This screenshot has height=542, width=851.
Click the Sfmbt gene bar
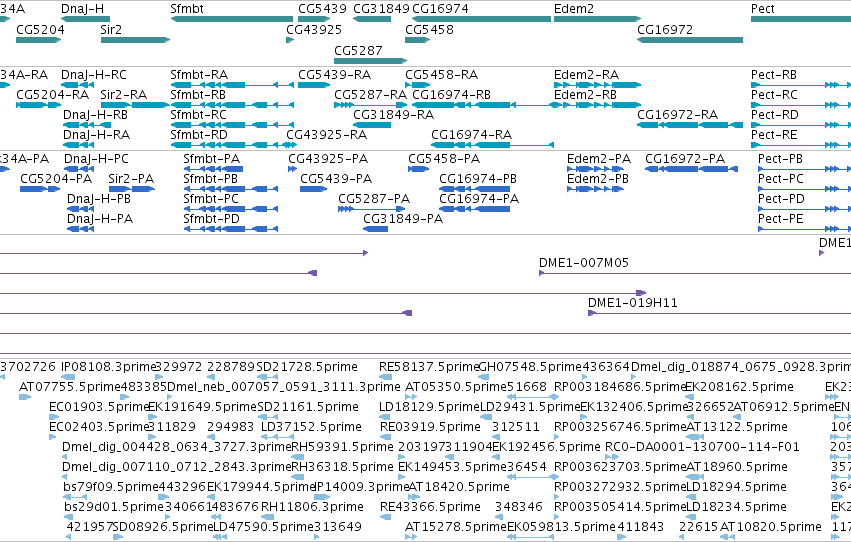(x=232, y=19)
